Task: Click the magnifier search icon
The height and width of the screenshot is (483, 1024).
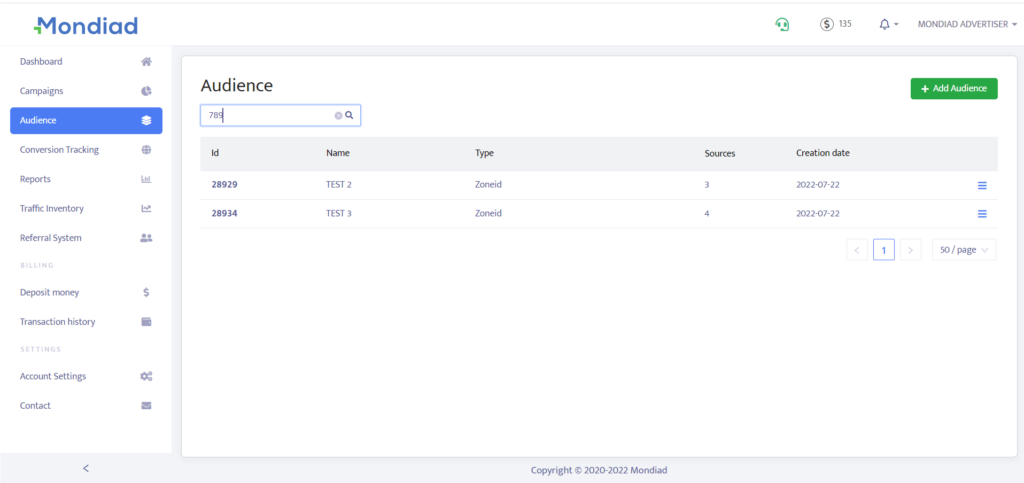Action: point(350,116)
